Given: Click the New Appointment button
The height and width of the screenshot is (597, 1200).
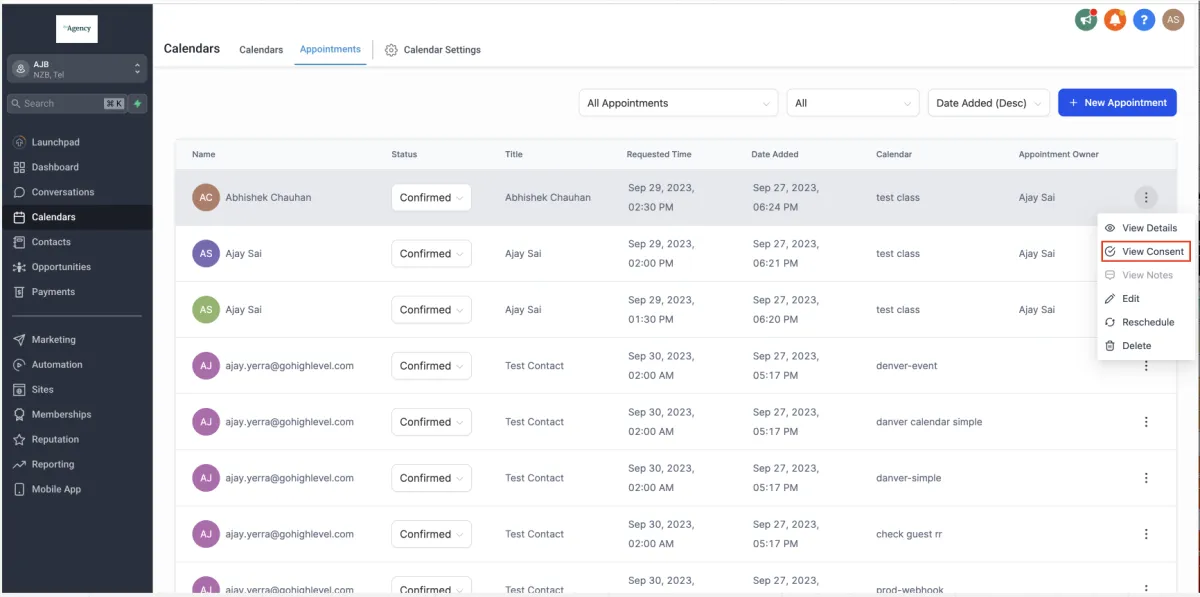Looking at the screenshot, I should 1117,103.
